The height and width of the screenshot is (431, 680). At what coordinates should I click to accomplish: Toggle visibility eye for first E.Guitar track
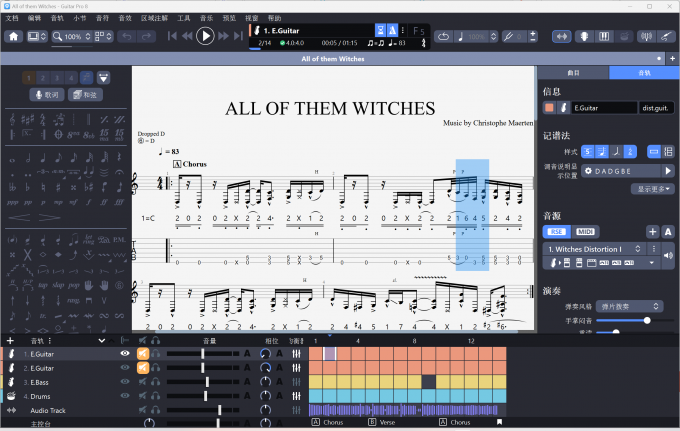[x=125, y=354]
